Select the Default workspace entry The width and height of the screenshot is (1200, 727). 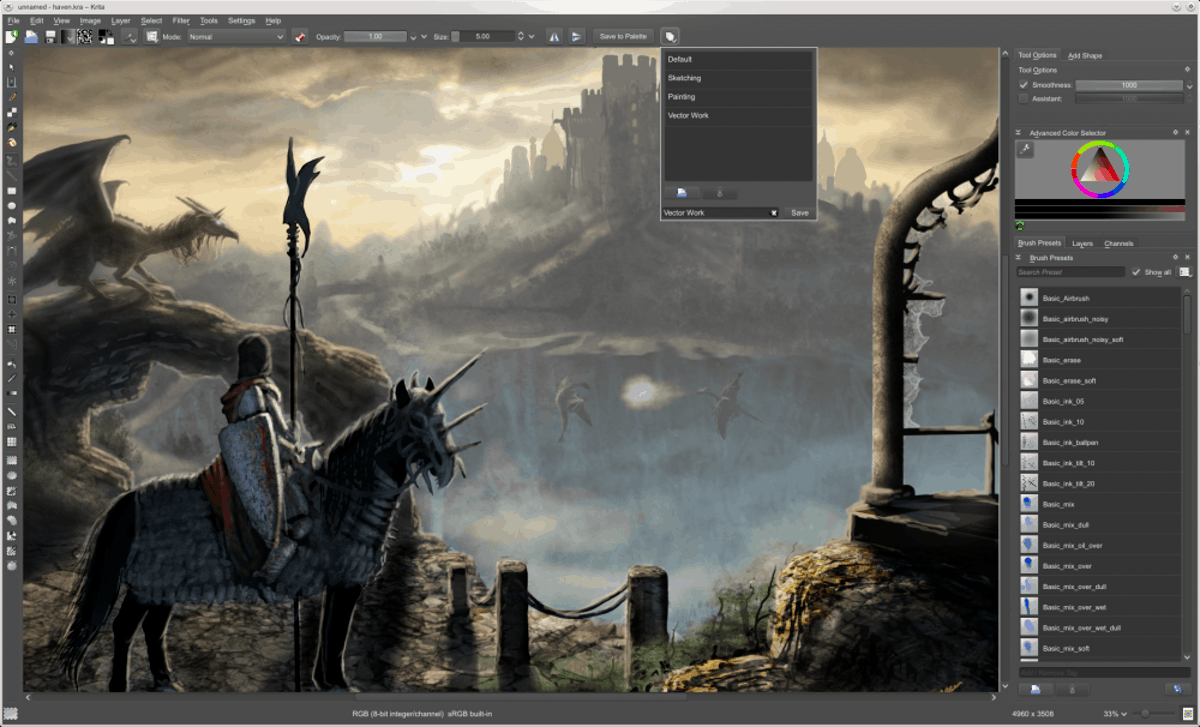click(x=738, y=59)
